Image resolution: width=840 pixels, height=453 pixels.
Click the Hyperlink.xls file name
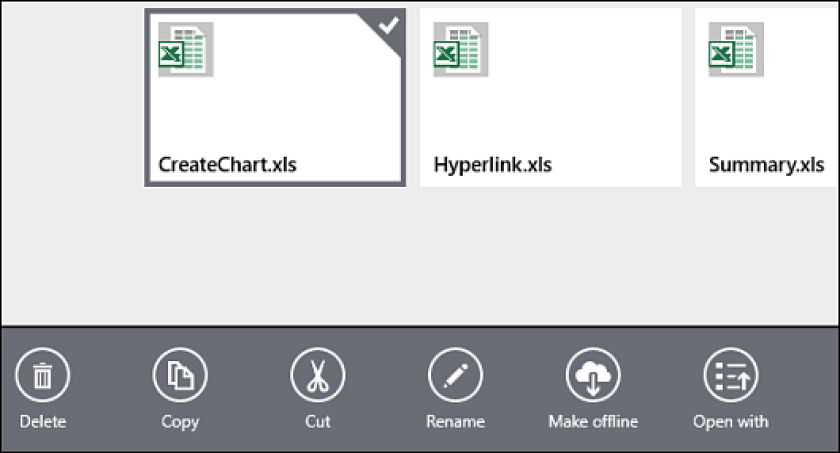tap(492, 165)
